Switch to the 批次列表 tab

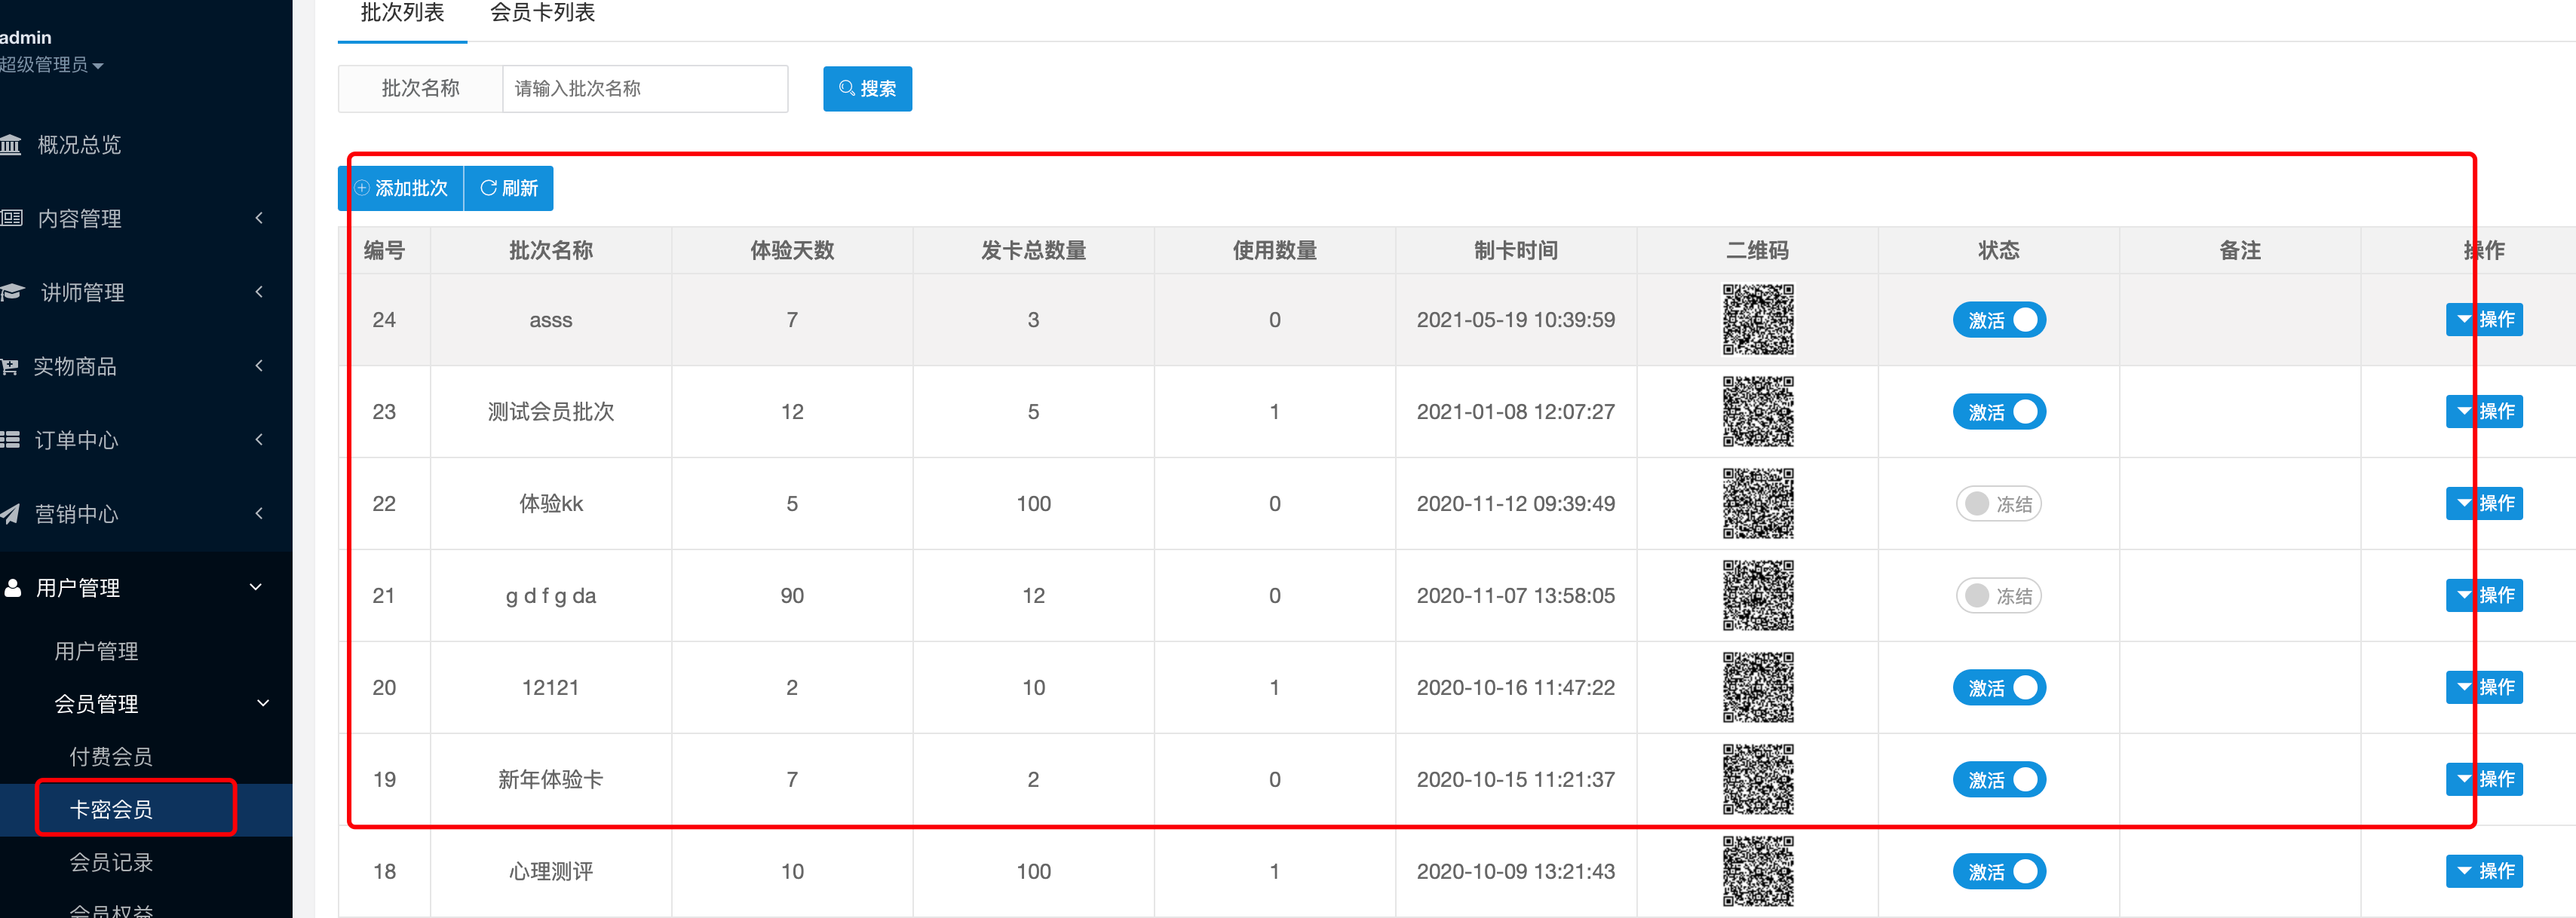tap(402, 14)
